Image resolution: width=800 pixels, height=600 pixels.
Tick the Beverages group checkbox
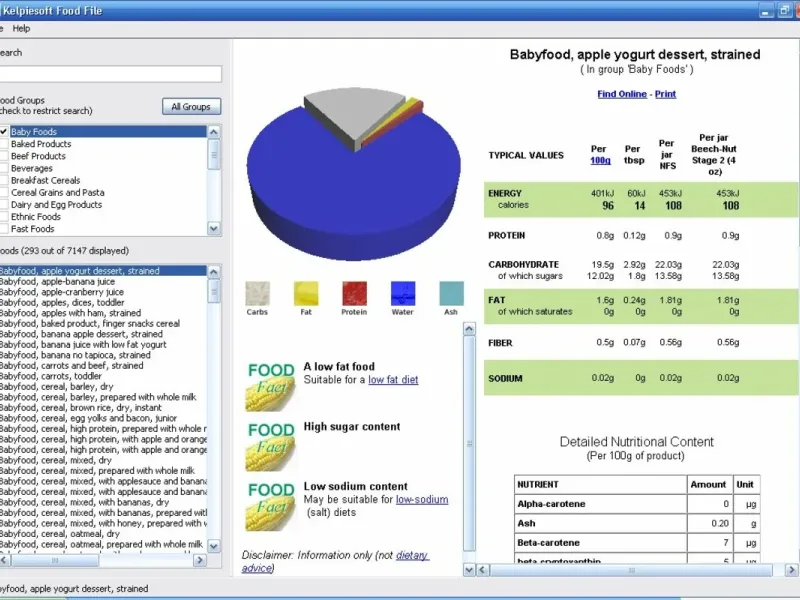3,168
